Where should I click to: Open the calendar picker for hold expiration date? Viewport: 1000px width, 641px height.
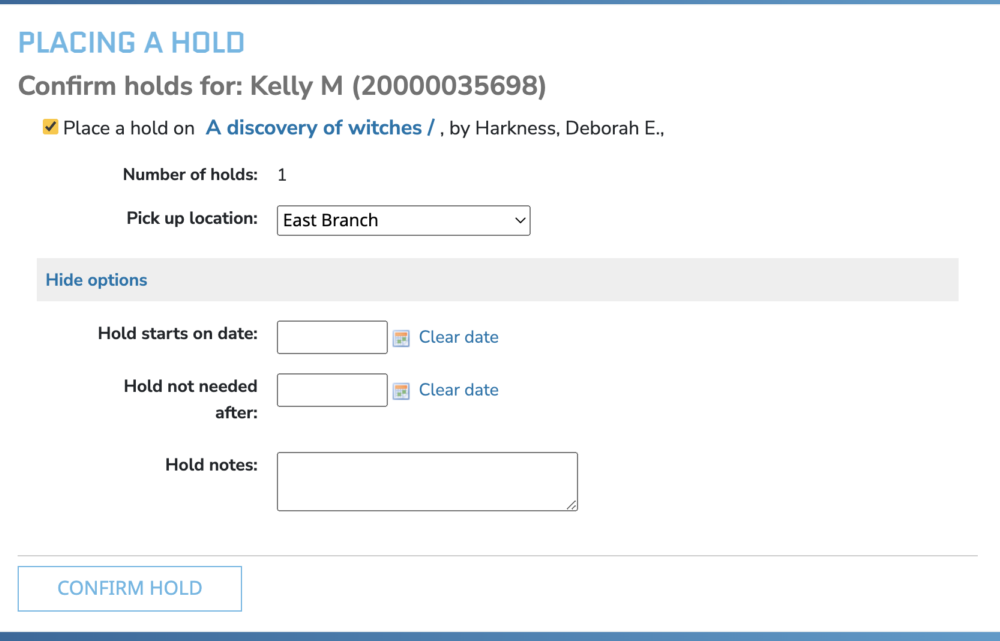(401, 390)
